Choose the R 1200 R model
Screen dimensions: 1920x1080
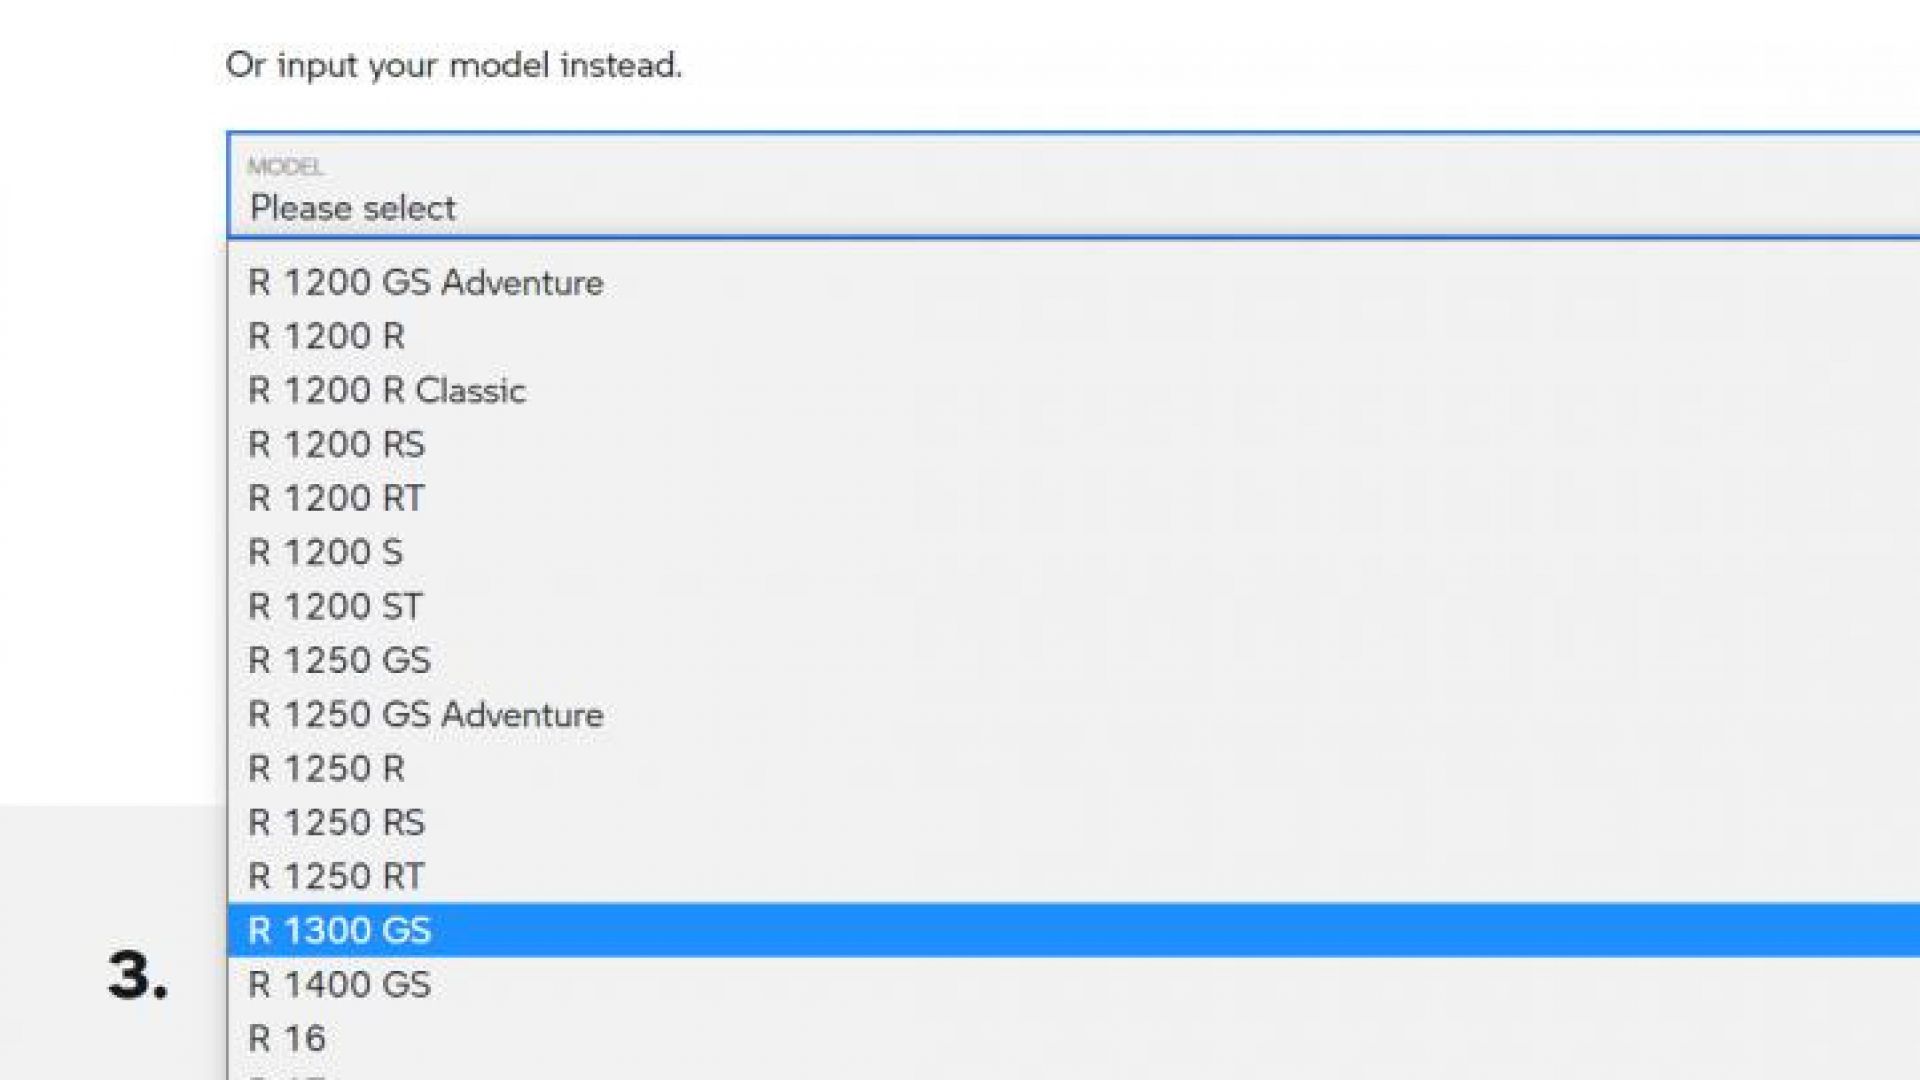[326, 337]
